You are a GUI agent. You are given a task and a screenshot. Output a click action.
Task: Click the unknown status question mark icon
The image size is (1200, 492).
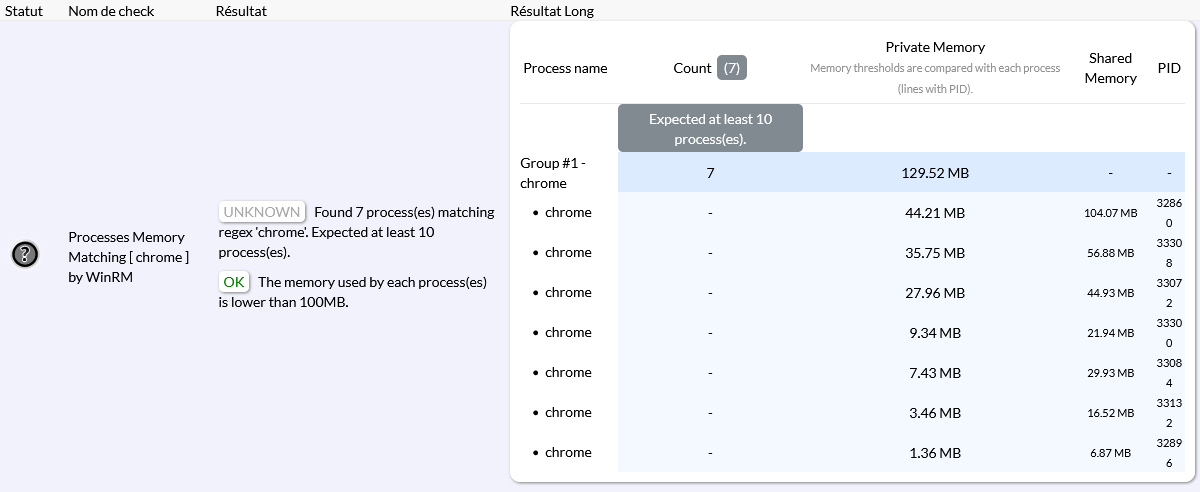point(25,255)
